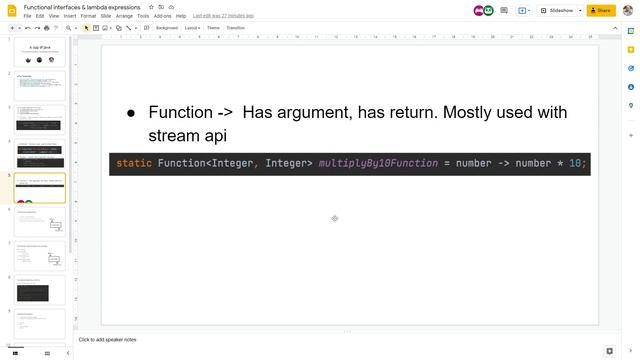Click the zoom magnifier tool
640x360 pixels.
pos(69,28)
